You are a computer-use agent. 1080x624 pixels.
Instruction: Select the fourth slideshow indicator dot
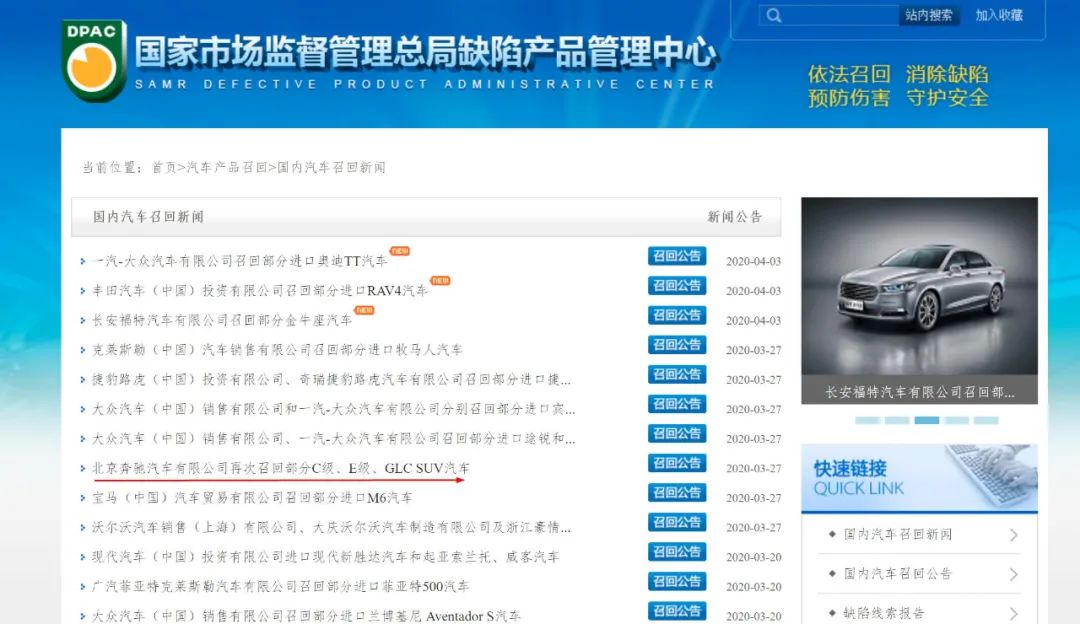[956, 420]
